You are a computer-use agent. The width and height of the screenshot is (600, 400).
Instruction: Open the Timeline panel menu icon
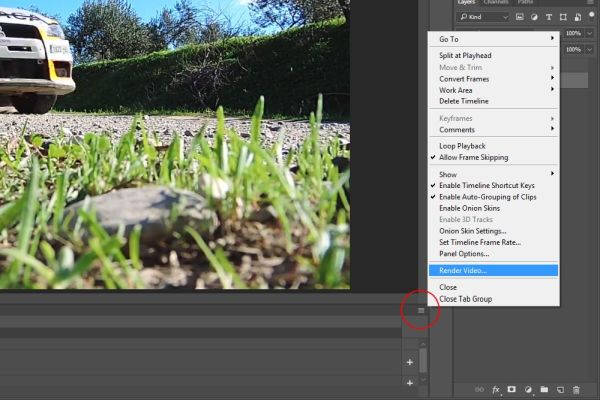tap(421, 310)
